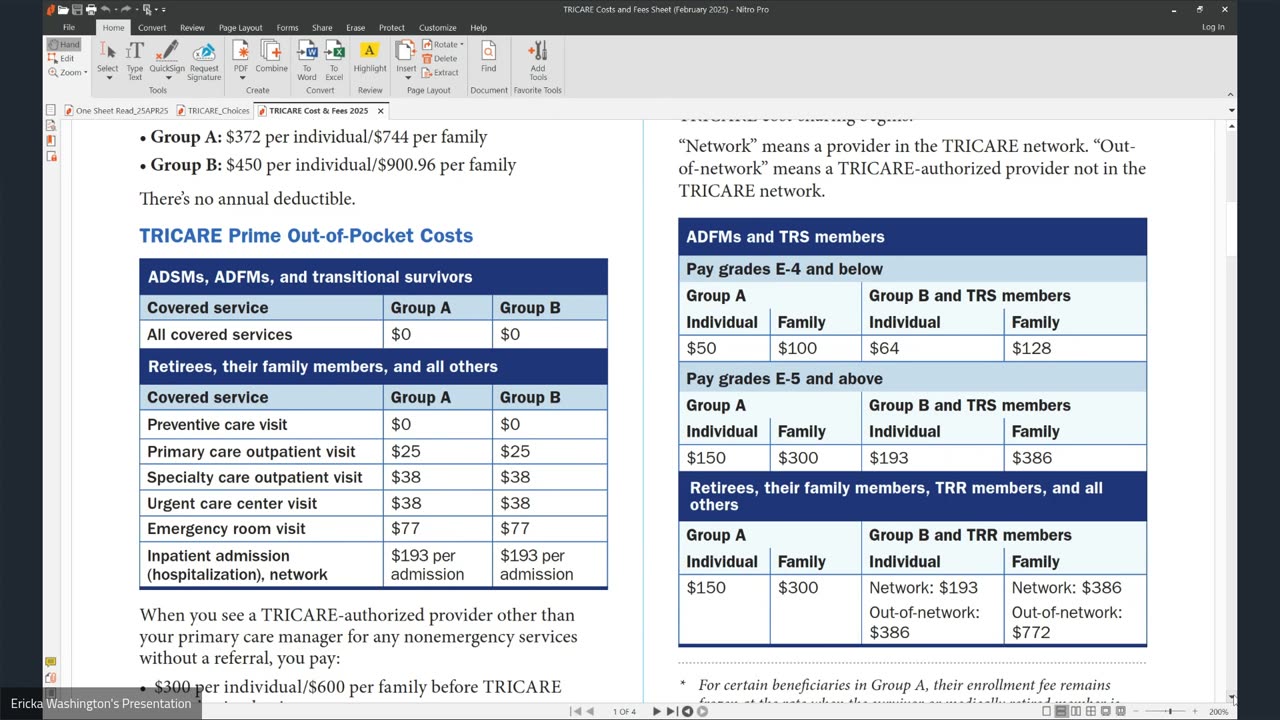1280x720 pixels.
Task: Jump to the last page
Action: (671, 711)
